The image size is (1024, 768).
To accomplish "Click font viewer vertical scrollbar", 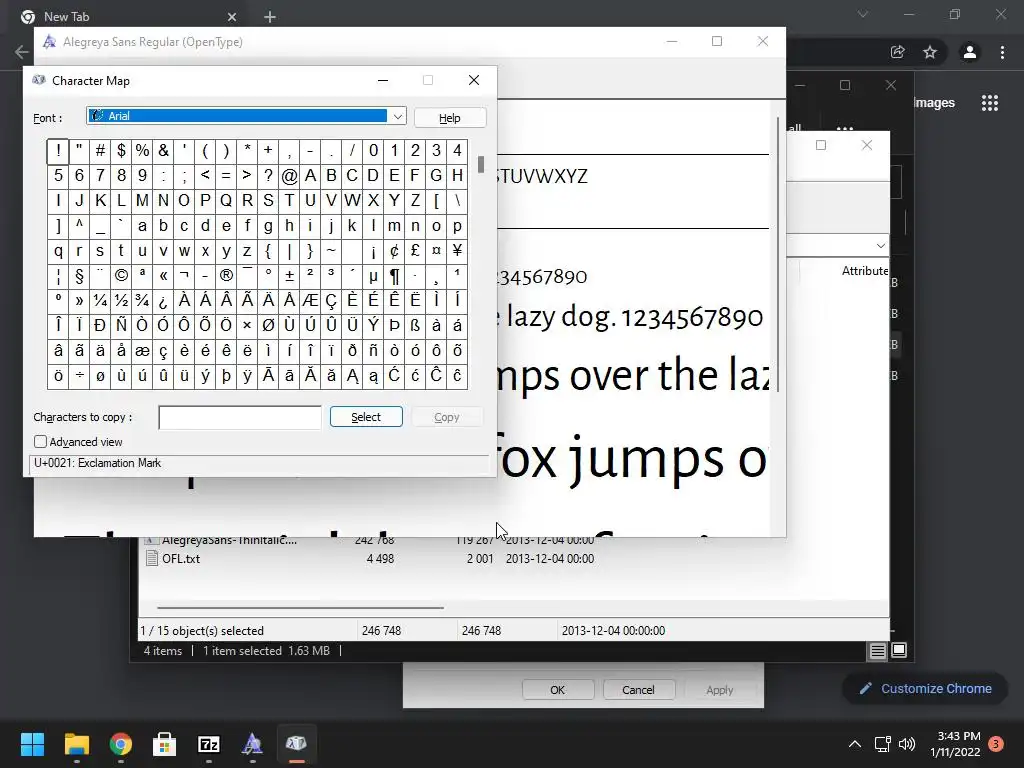I will click(x=777, y=255).
